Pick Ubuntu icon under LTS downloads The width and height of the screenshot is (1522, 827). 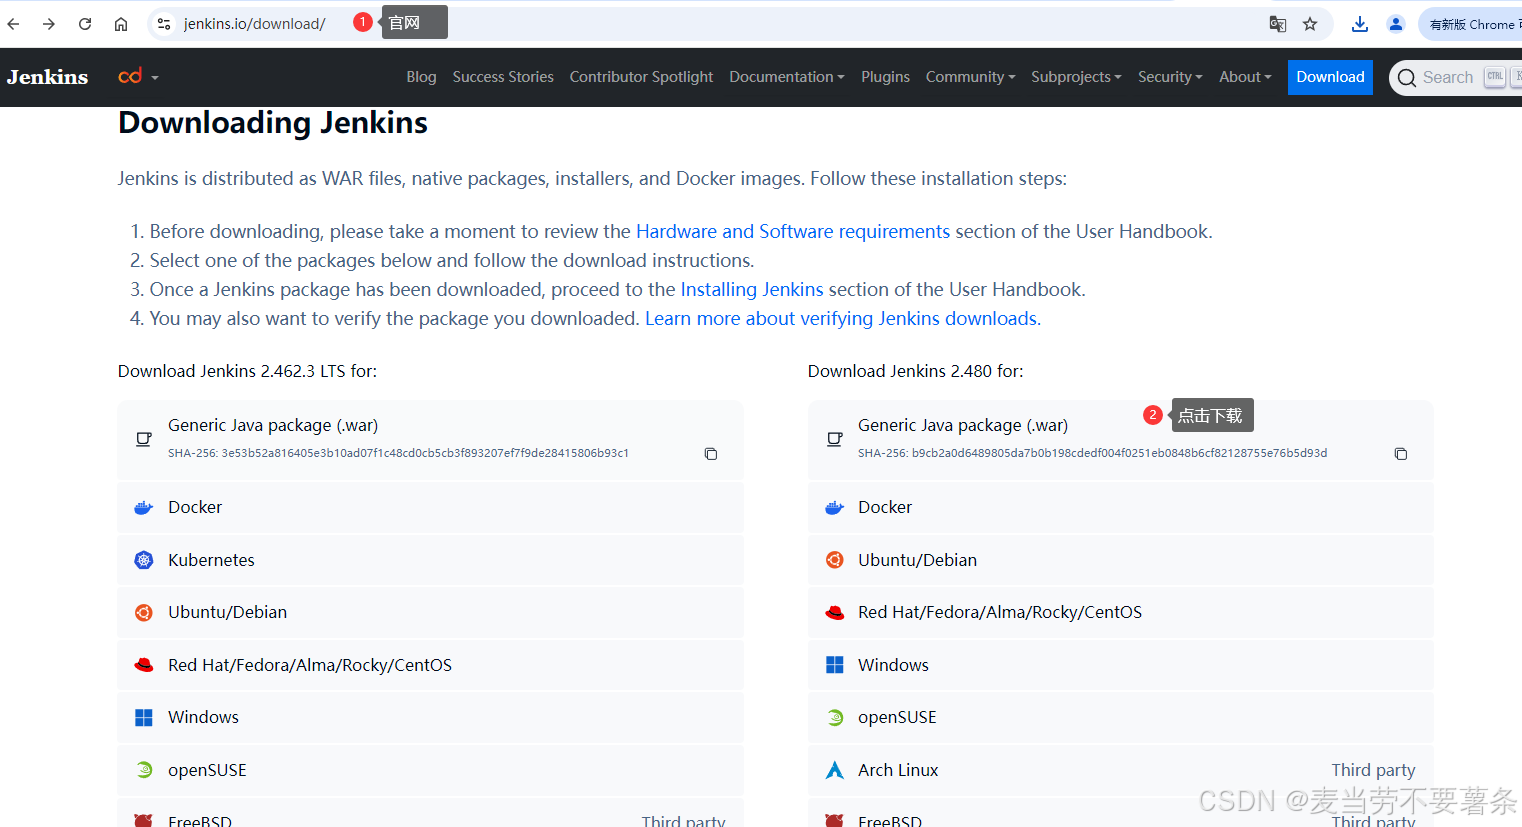(144, 612)
